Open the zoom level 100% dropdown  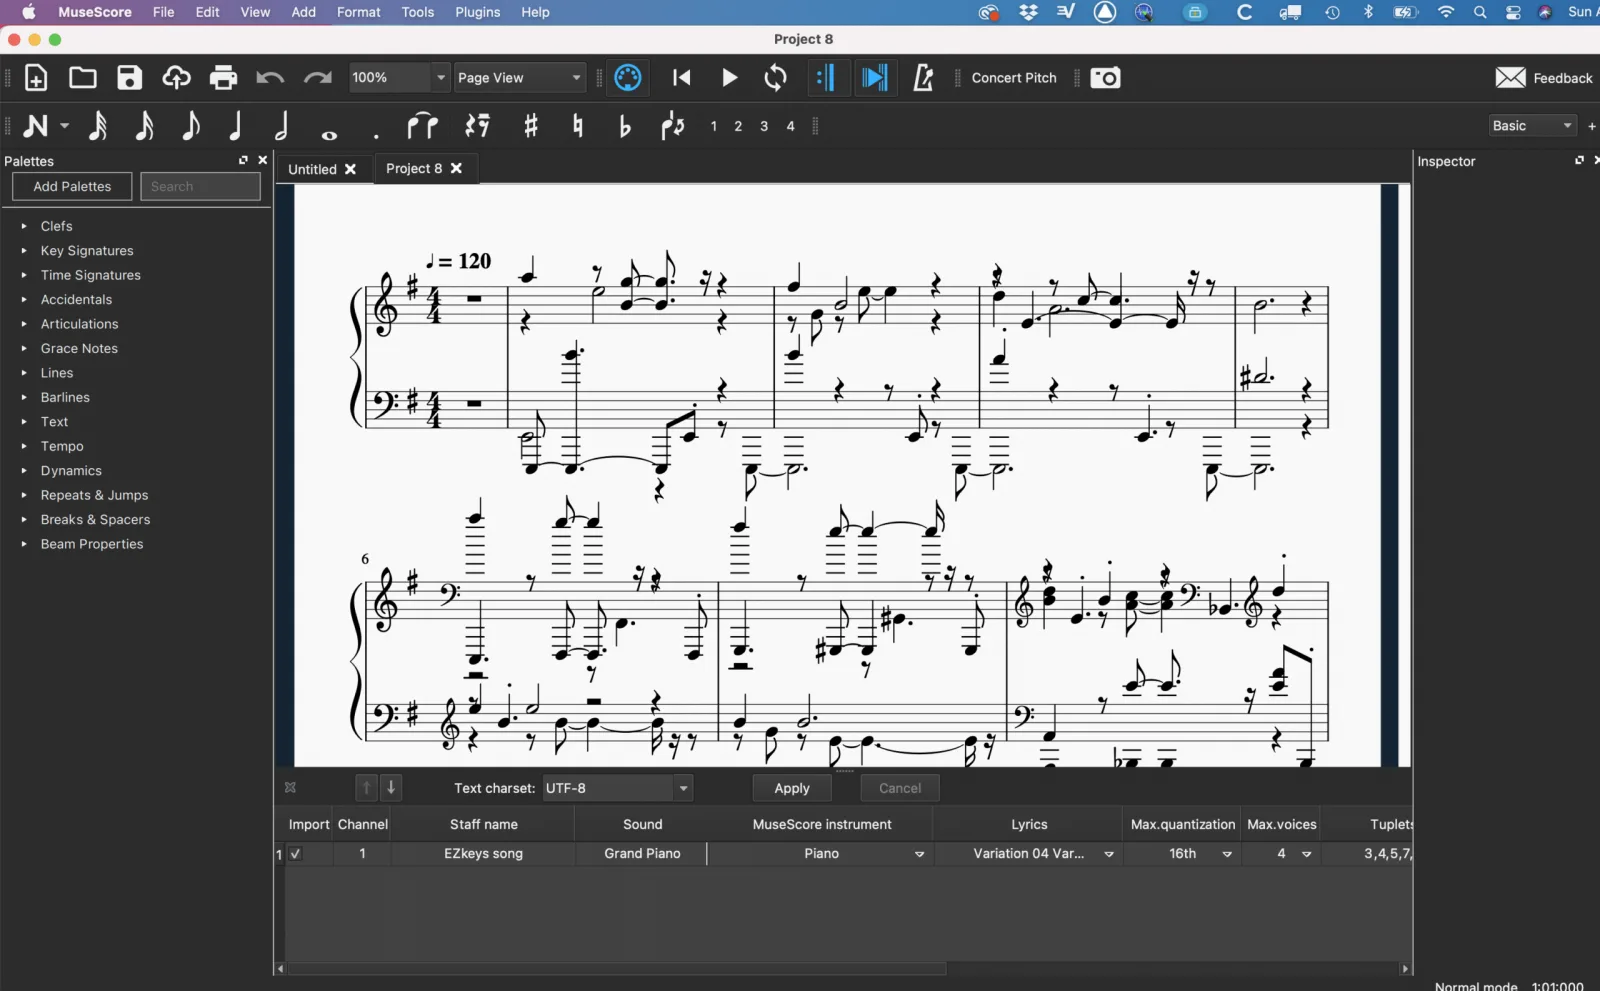pyautogui.click(x=440, y=78)
